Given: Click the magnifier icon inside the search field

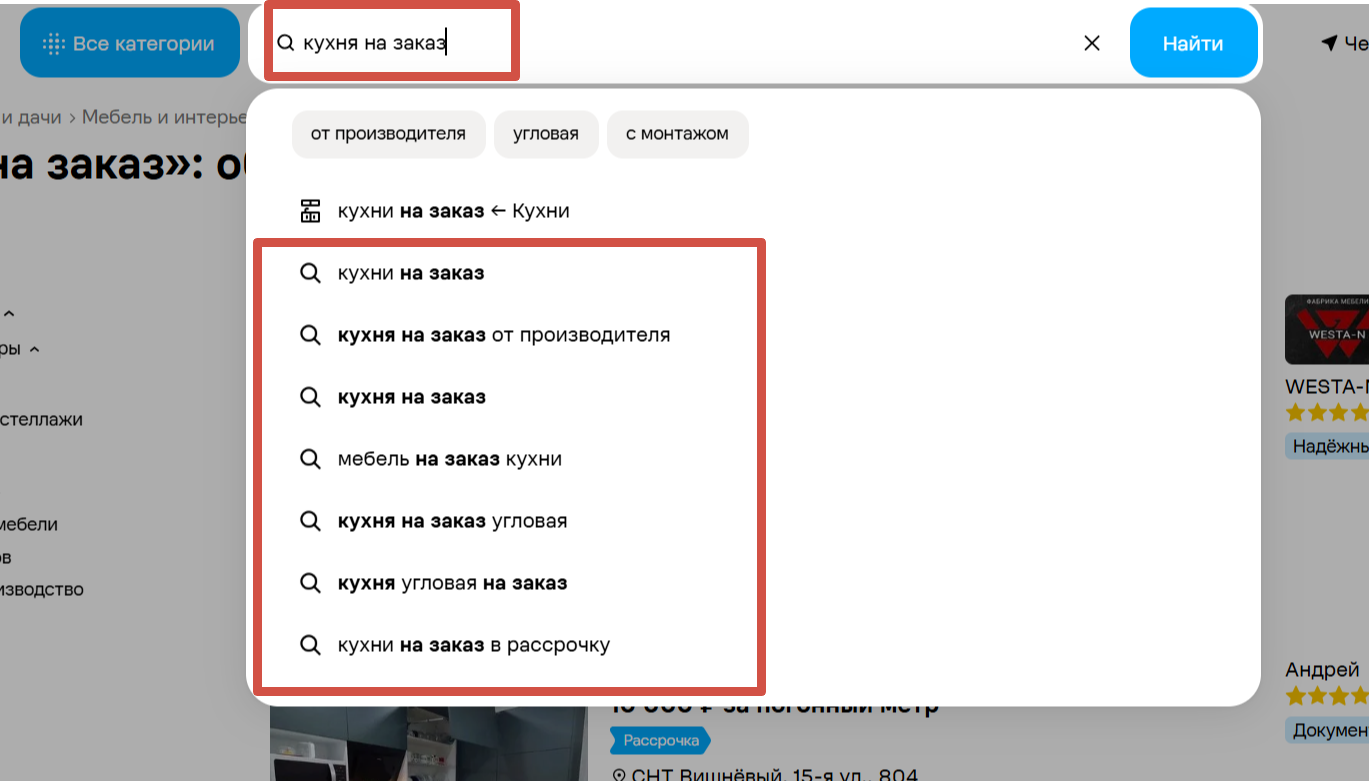Looking at the screenshot, I should tap(285, 43).
